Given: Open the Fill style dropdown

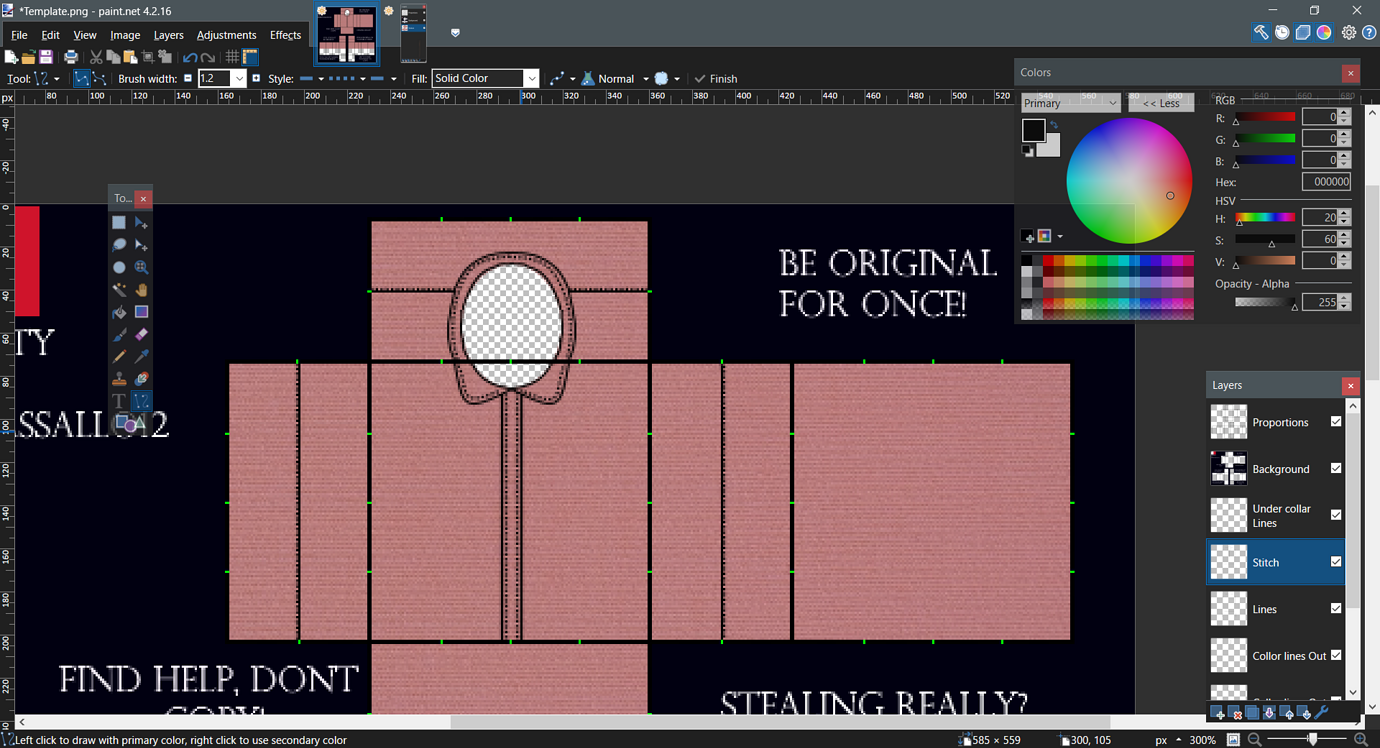Looking at the screenshot, I should point(531,78).
